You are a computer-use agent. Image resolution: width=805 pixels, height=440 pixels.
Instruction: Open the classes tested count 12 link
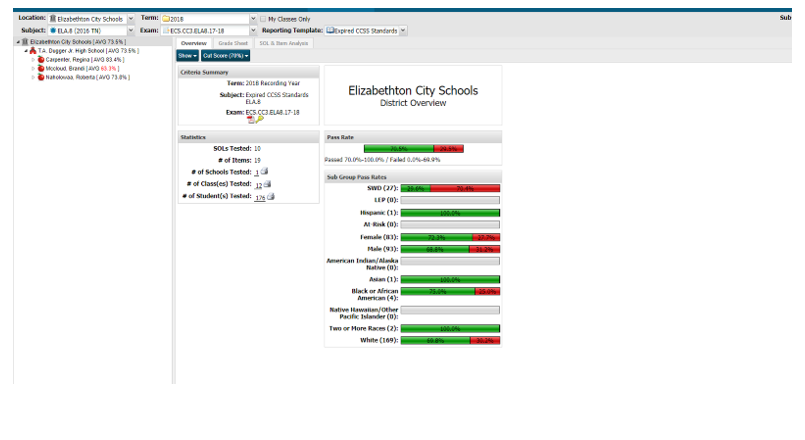click(x=259, y=185)
